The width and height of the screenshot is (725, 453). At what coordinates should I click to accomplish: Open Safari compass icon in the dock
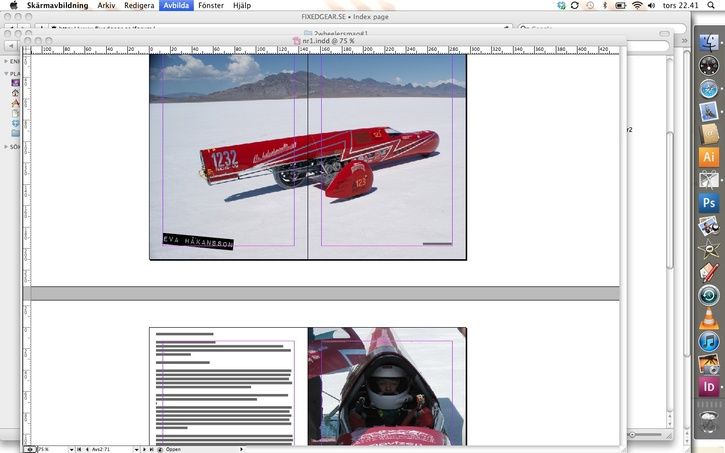tap(709, 88)
